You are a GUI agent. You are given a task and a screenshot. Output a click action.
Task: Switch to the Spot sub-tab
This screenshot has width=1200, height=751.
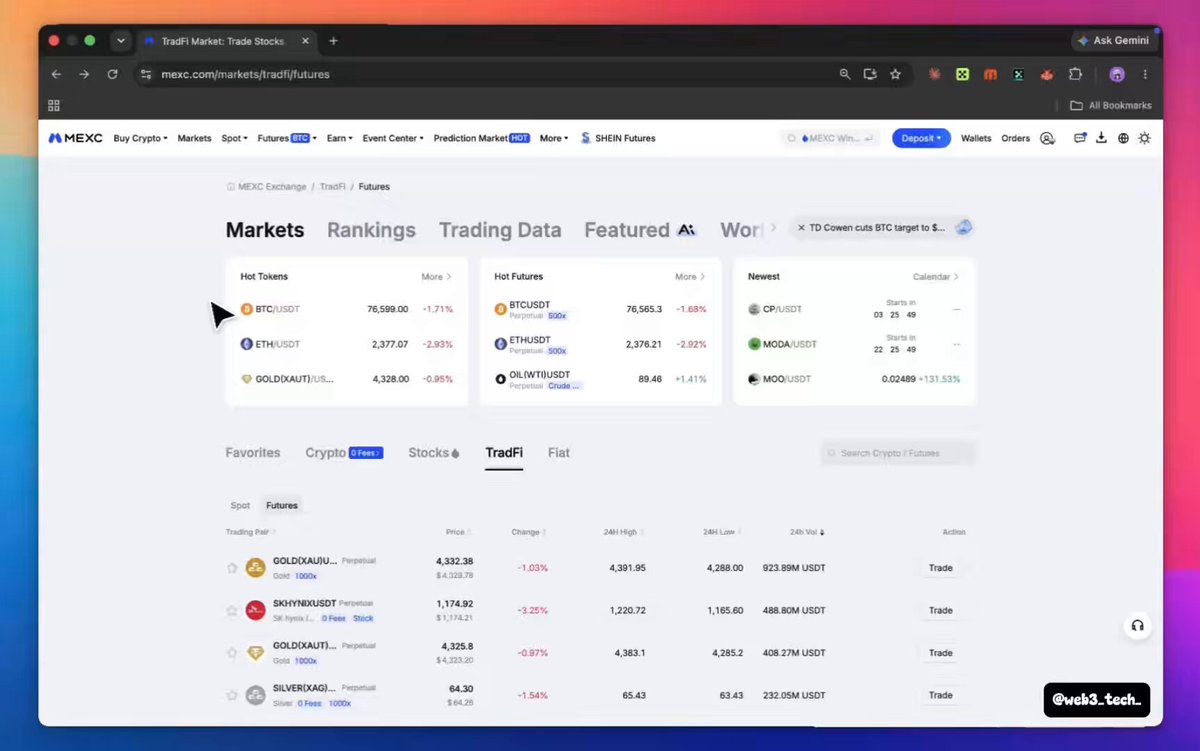coord(240,506)
